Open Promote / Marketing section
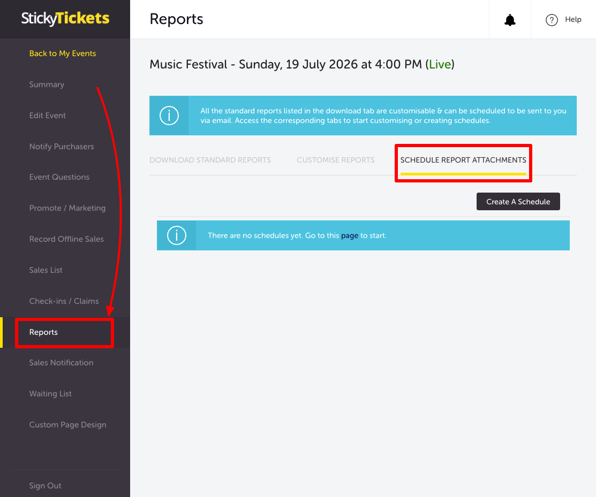 (67, 208)
